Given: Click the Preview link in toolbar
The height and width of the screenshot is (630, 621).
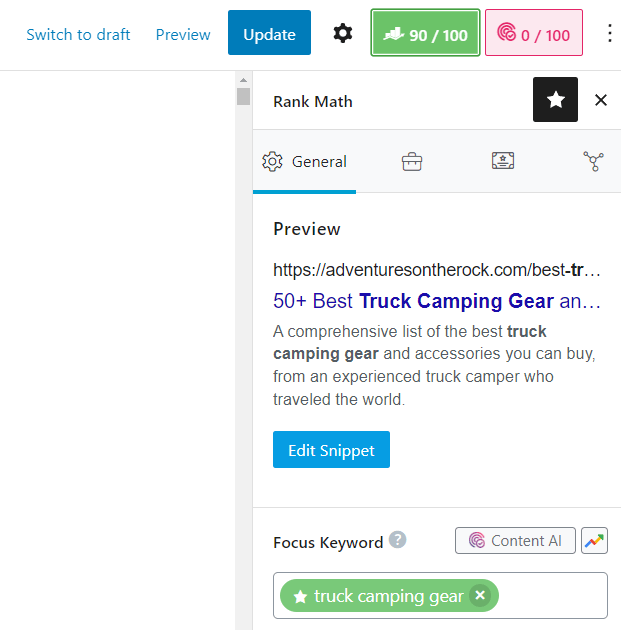Looking at the screenshot, I should [183, 34].
